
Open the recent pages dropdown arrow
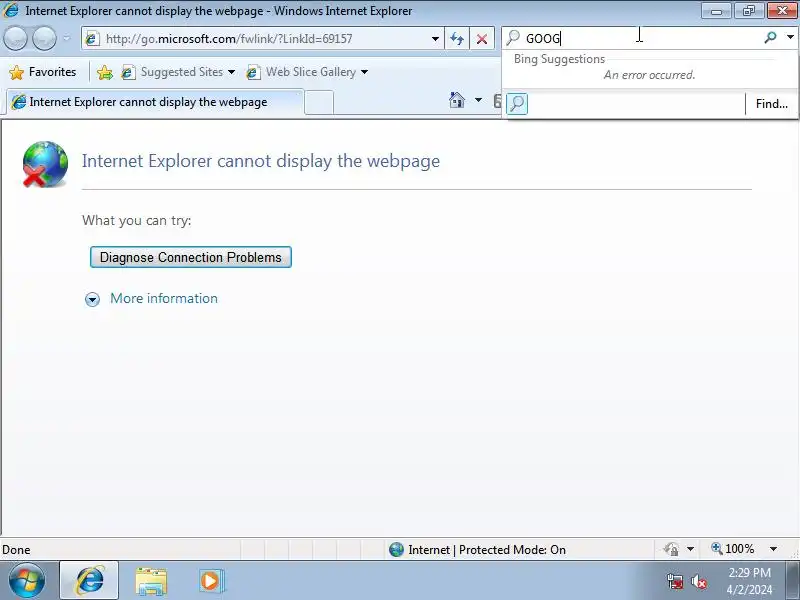66,38
